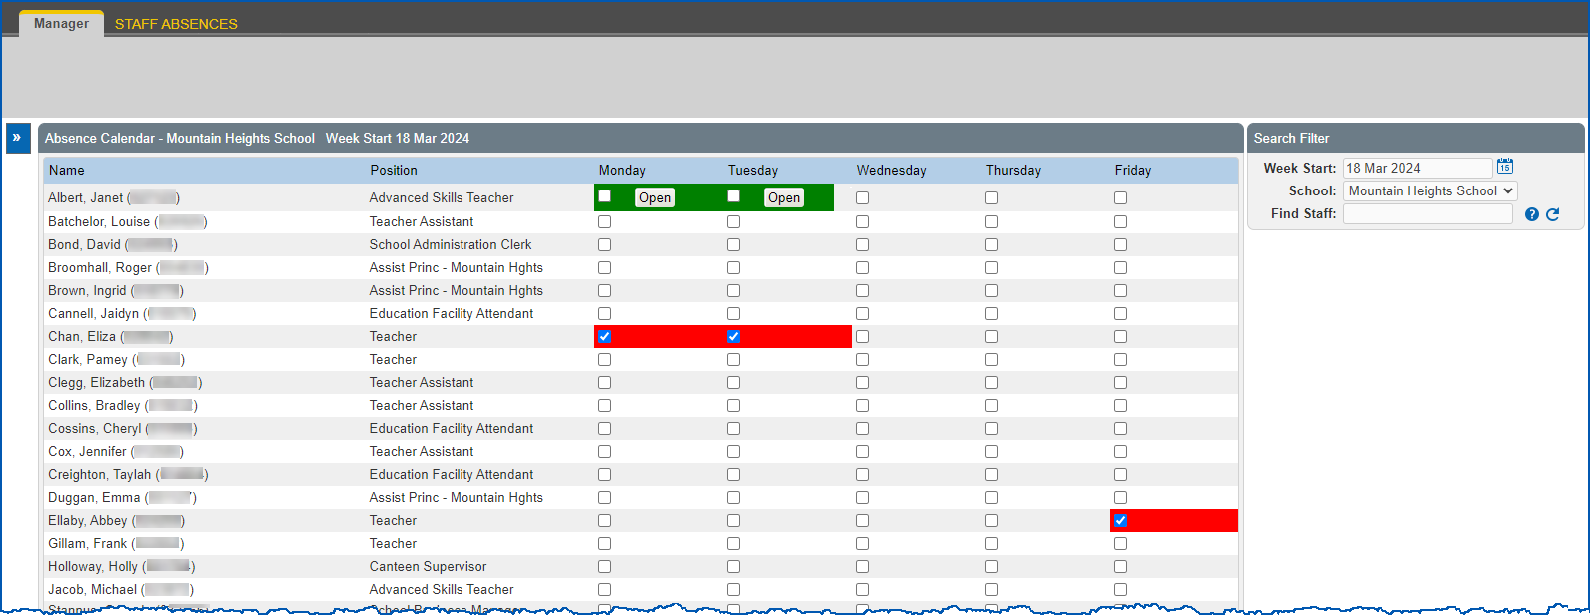Click the Monday column header
This screenshot has width=1590, height=615.
point(622,171)
